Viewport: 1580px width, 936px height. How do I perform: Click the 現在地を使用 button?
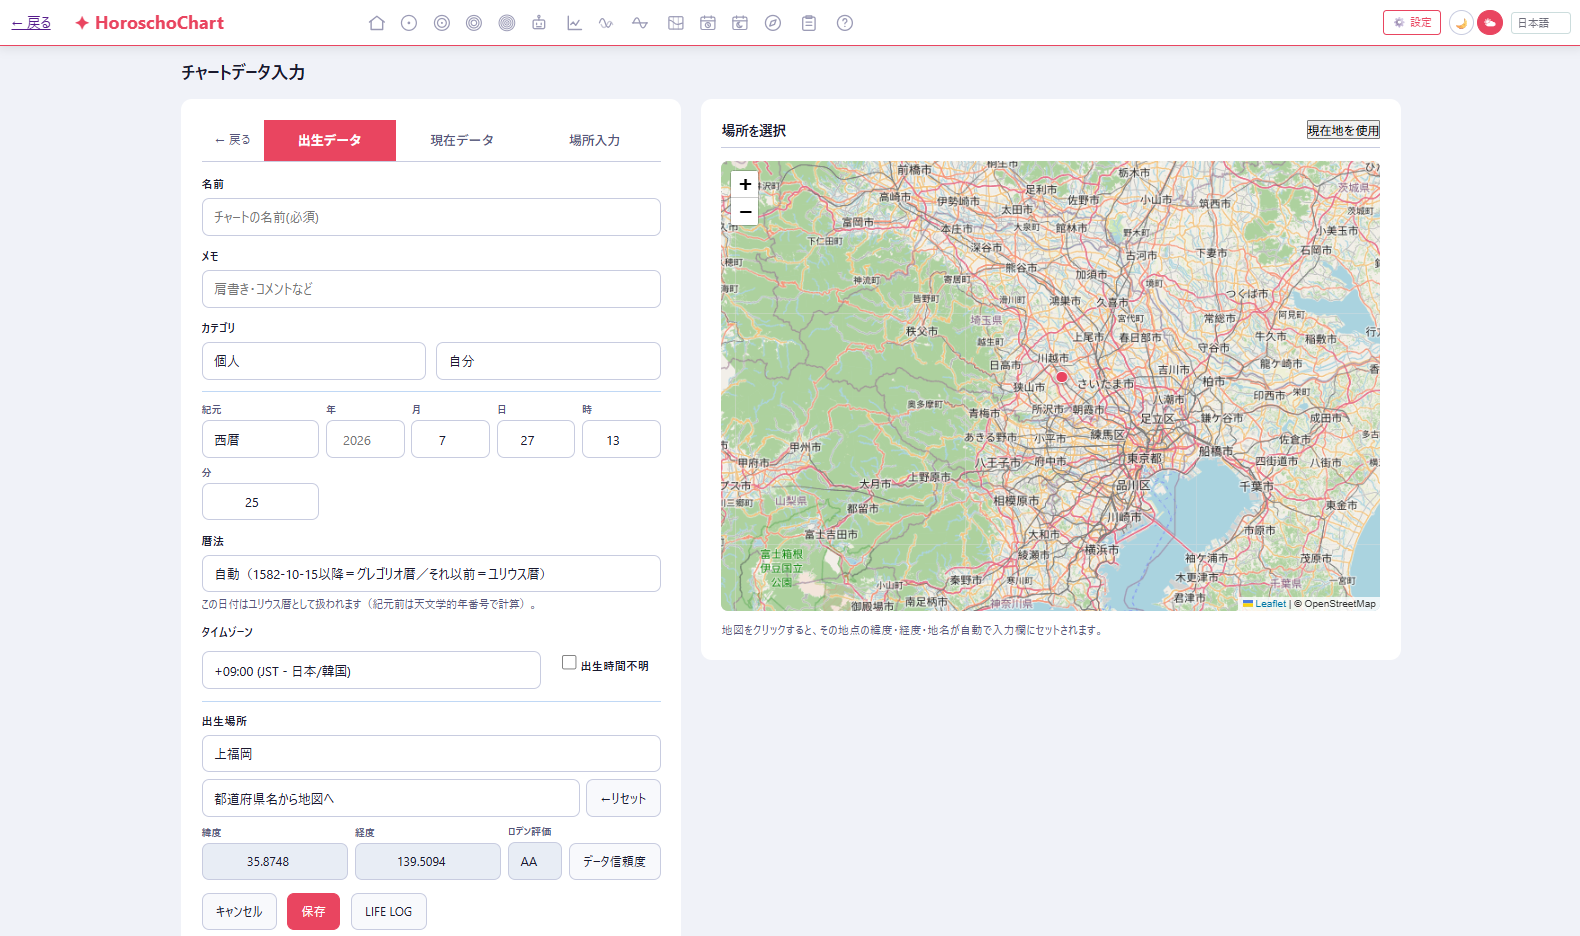pyautogui.click(x=1343, y=130)
